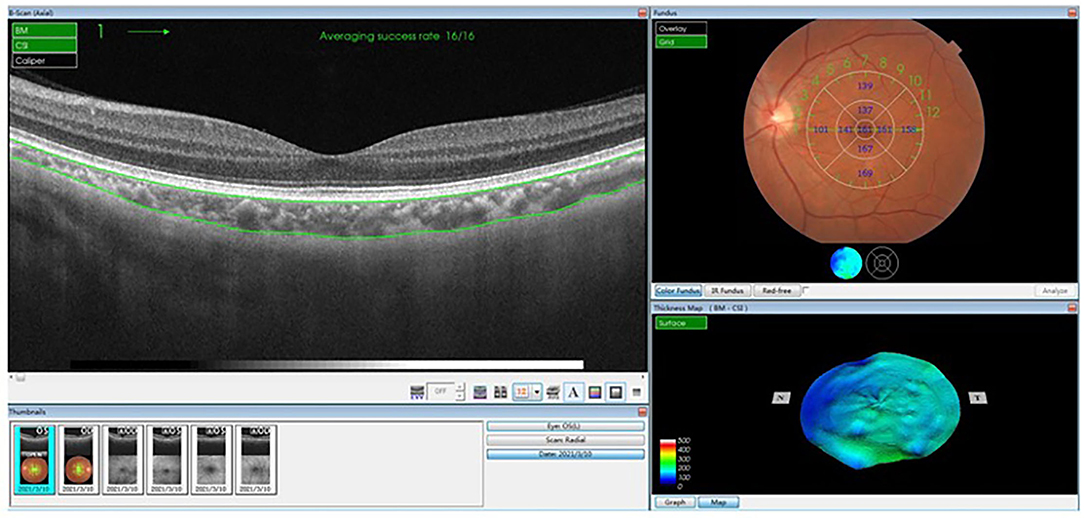Toggle the CSI boundary layer button

click(44, 45)
